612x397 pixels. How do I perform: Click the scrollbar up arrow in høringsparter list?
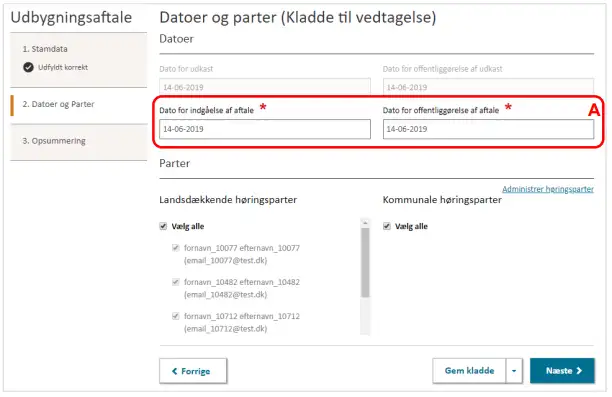(365, 223)
